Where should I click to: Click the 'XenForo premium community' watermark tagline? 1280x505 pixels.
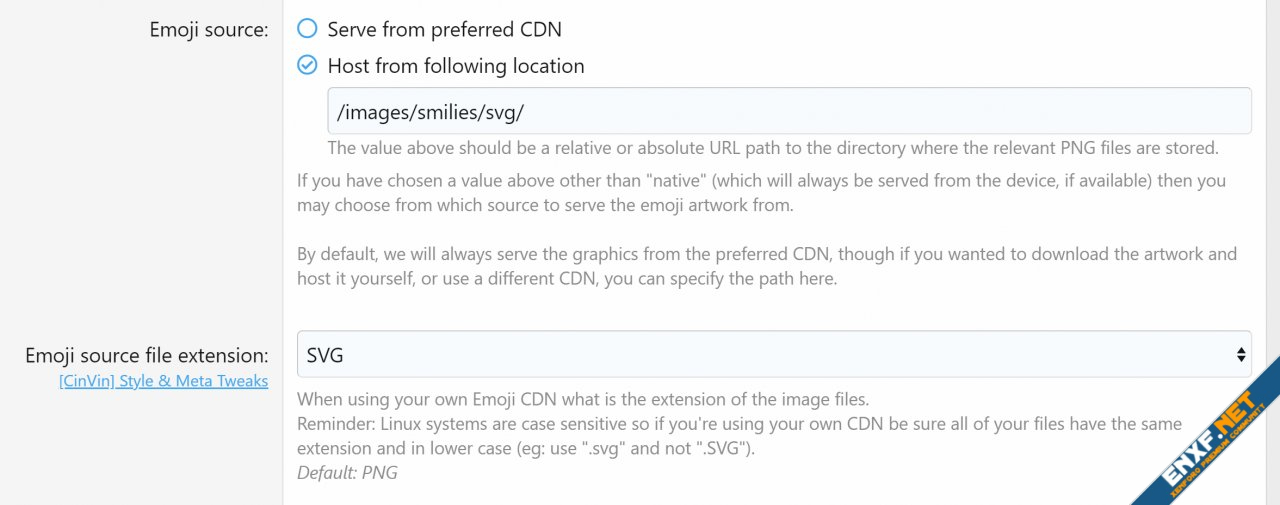pyautogui.click(x=1222, y=456)
